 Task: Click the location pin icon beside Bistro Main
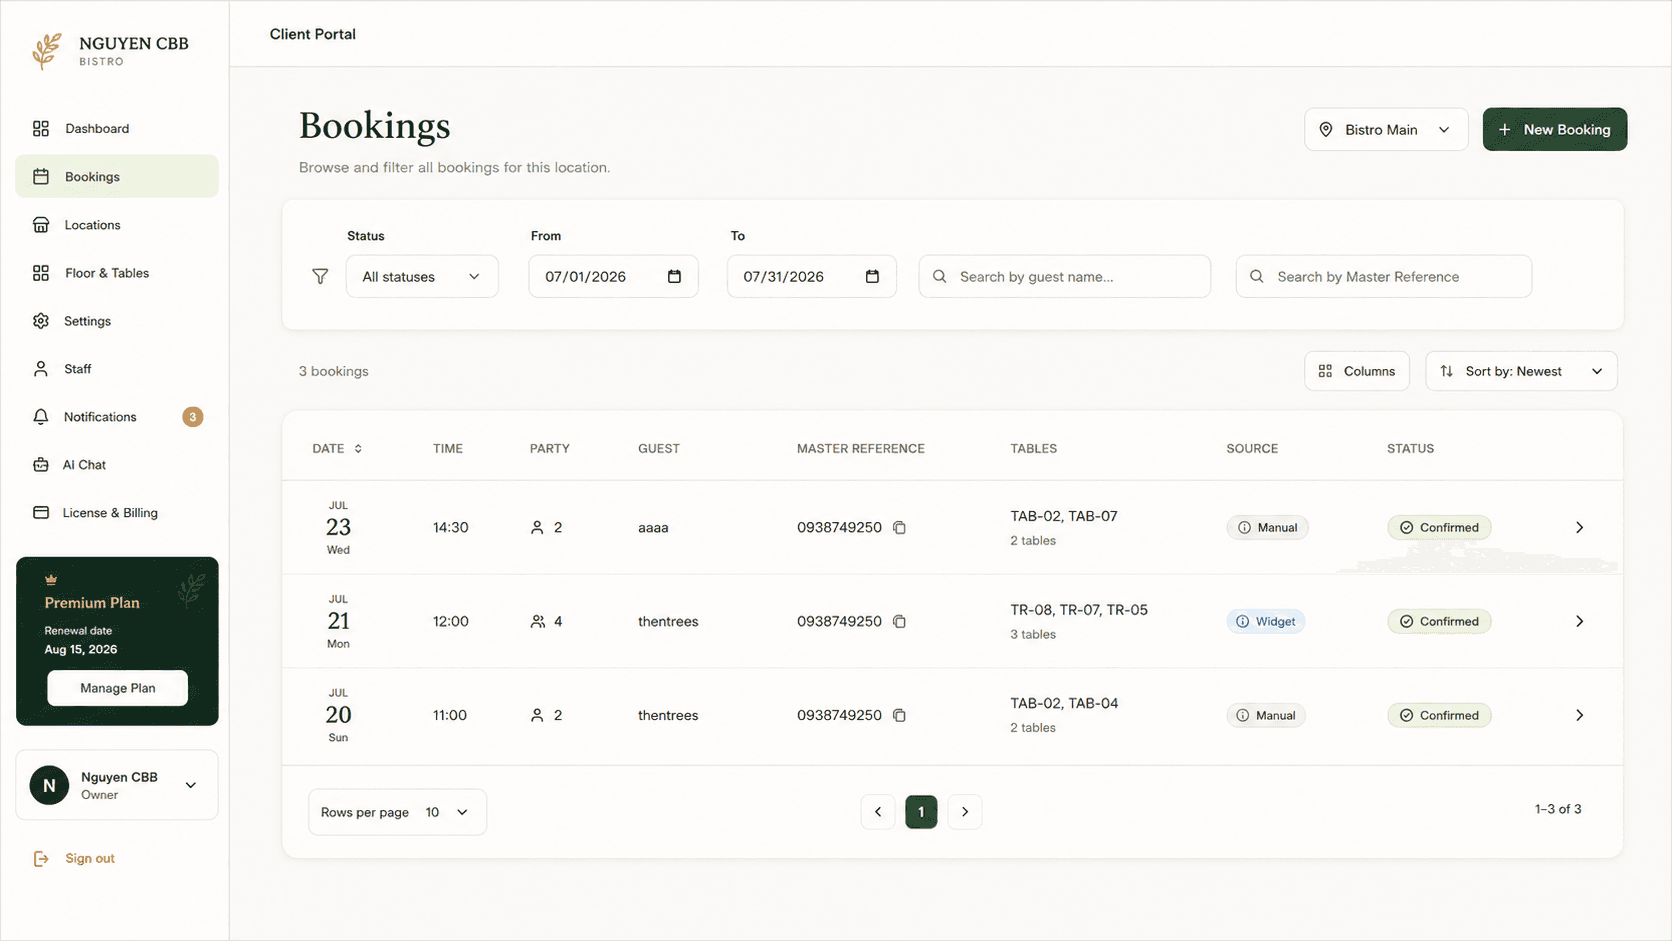[x=1326, y=130]
